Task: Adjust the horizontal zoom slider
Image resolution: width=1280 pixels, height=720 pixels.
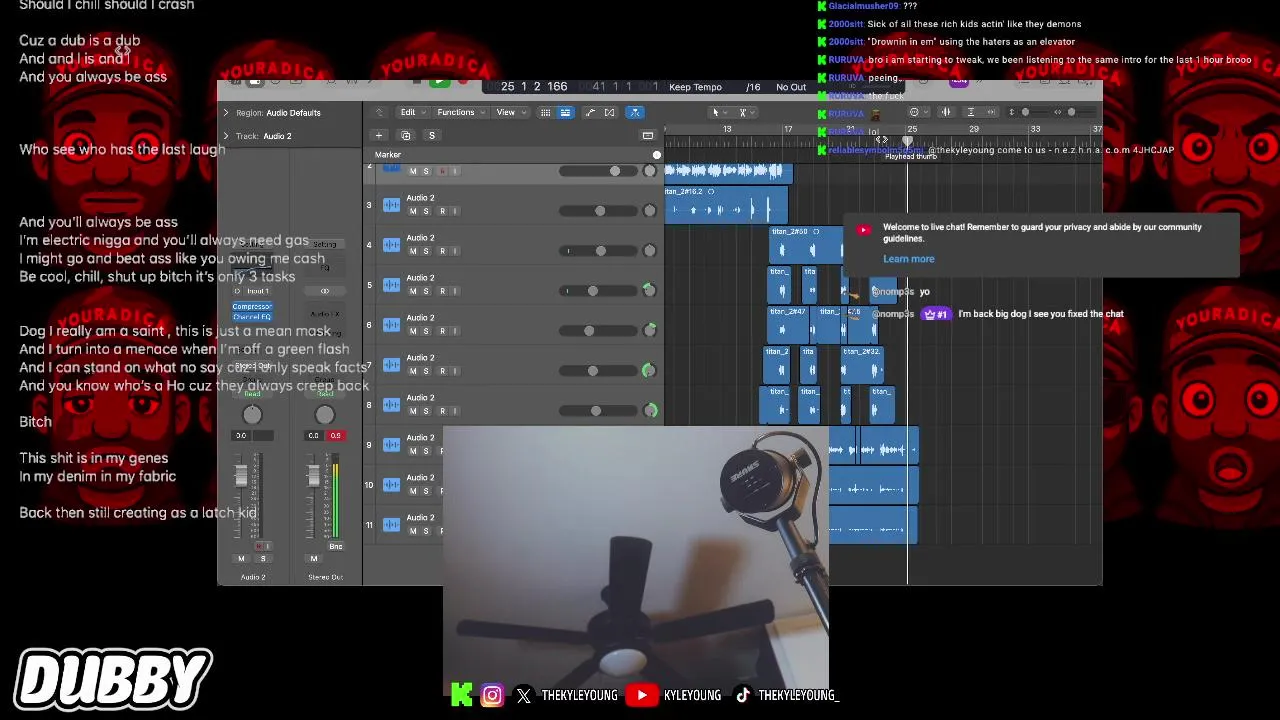Action: (x=1071, y=112)
